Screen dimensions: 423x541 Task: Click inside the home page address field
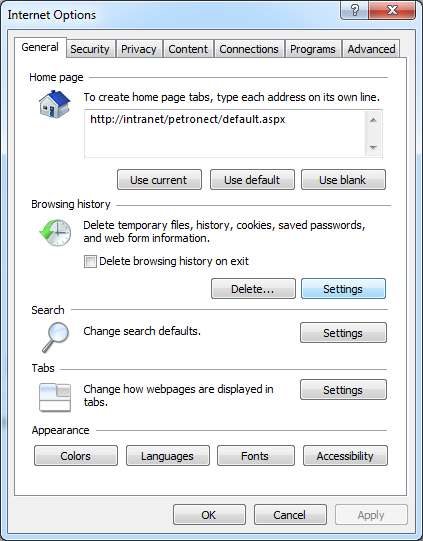(x=225, y=134)
